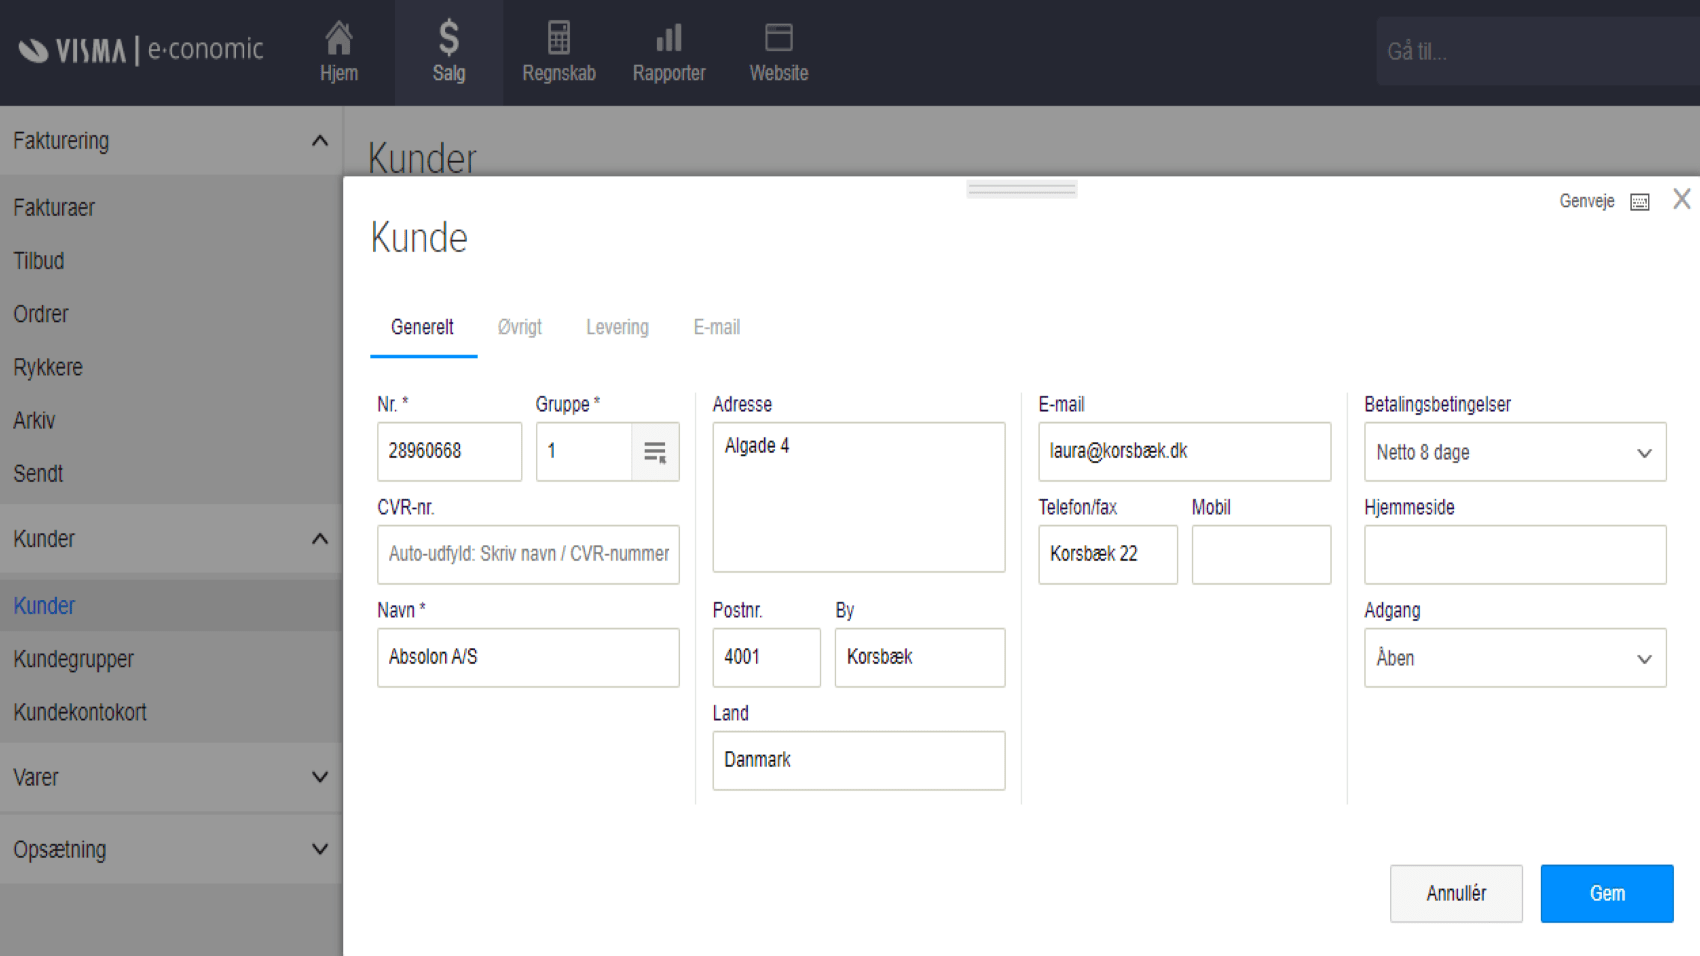This screenshot has width=1700, height=956.
Task: Open the Salg dollar icon menu
Action: (448, 39)
